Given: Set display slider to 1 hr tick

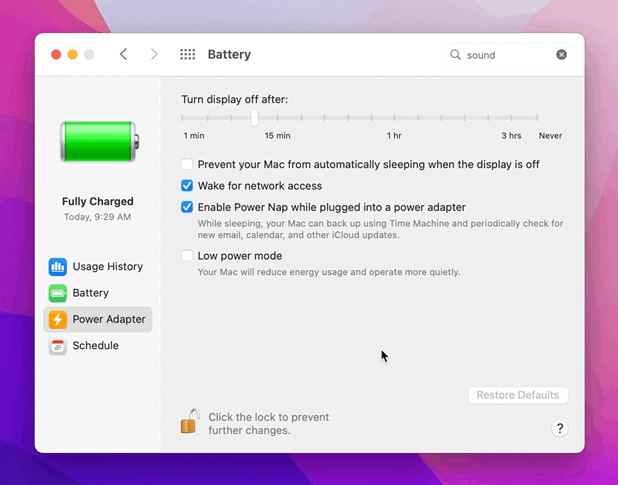Looking at the screenshot, I should [395, 118].
